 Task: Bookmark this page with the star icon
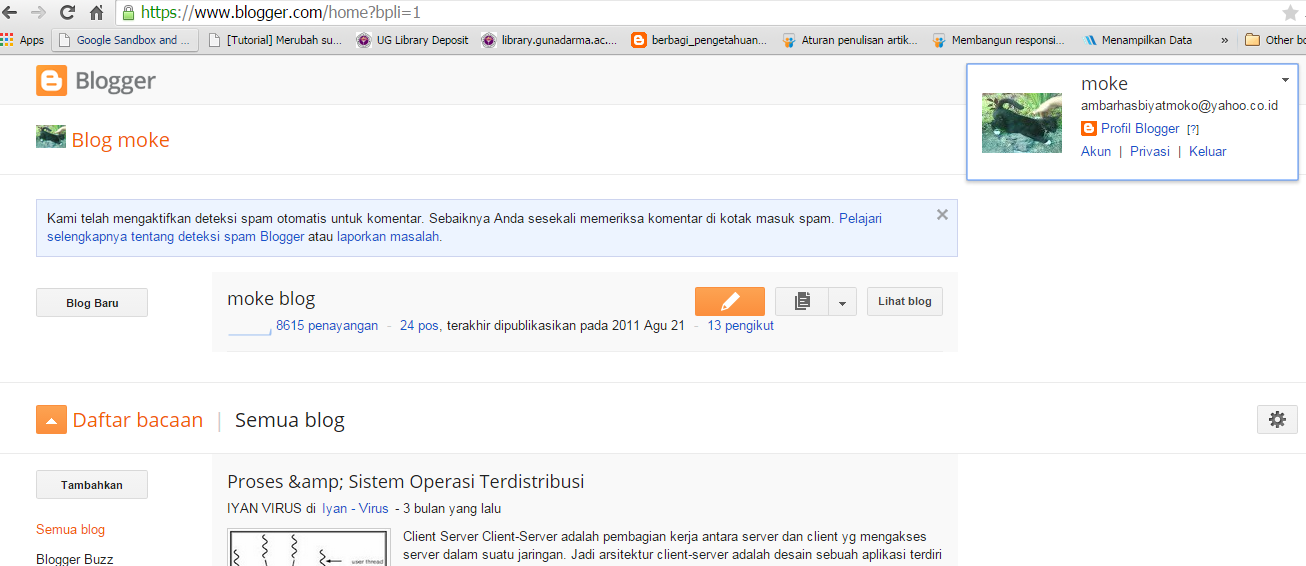pyautogui.click(x=1290, y=13)
